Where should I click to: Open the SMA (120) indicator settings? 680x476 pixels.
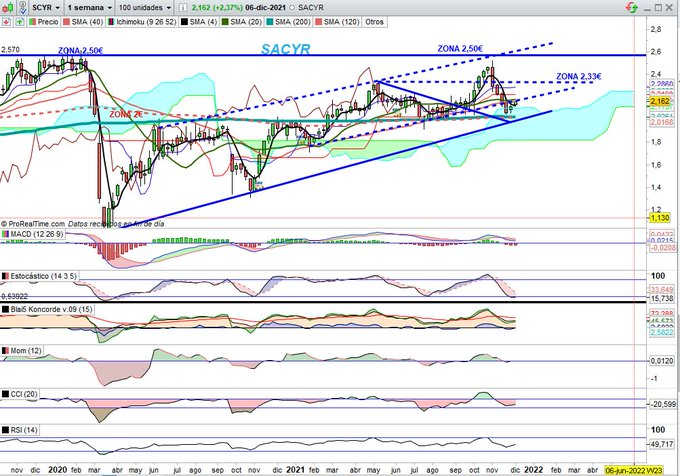pos(337,22)
